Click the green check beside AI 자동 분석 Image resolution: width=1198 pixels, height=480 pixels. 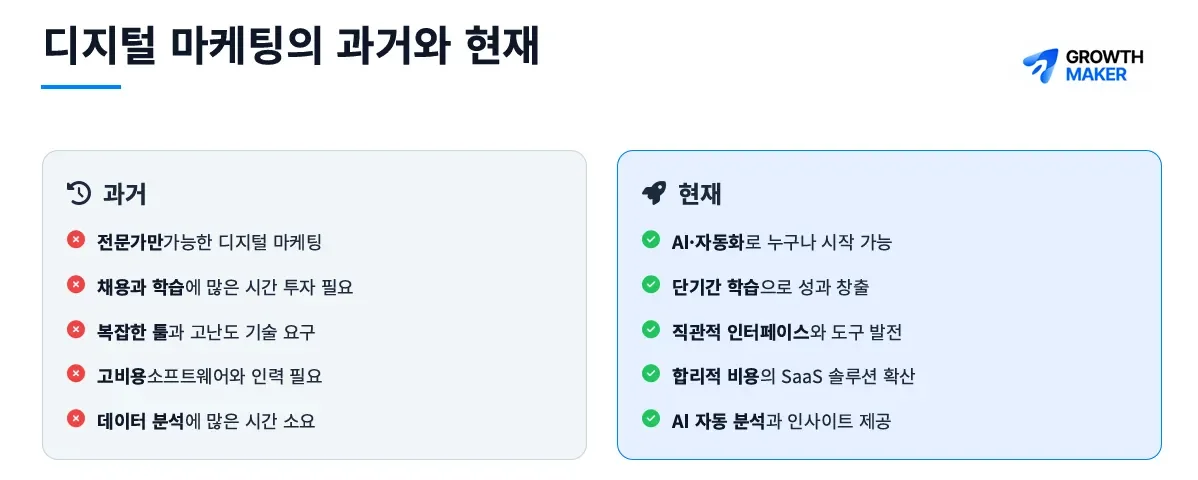coord(651,419)
